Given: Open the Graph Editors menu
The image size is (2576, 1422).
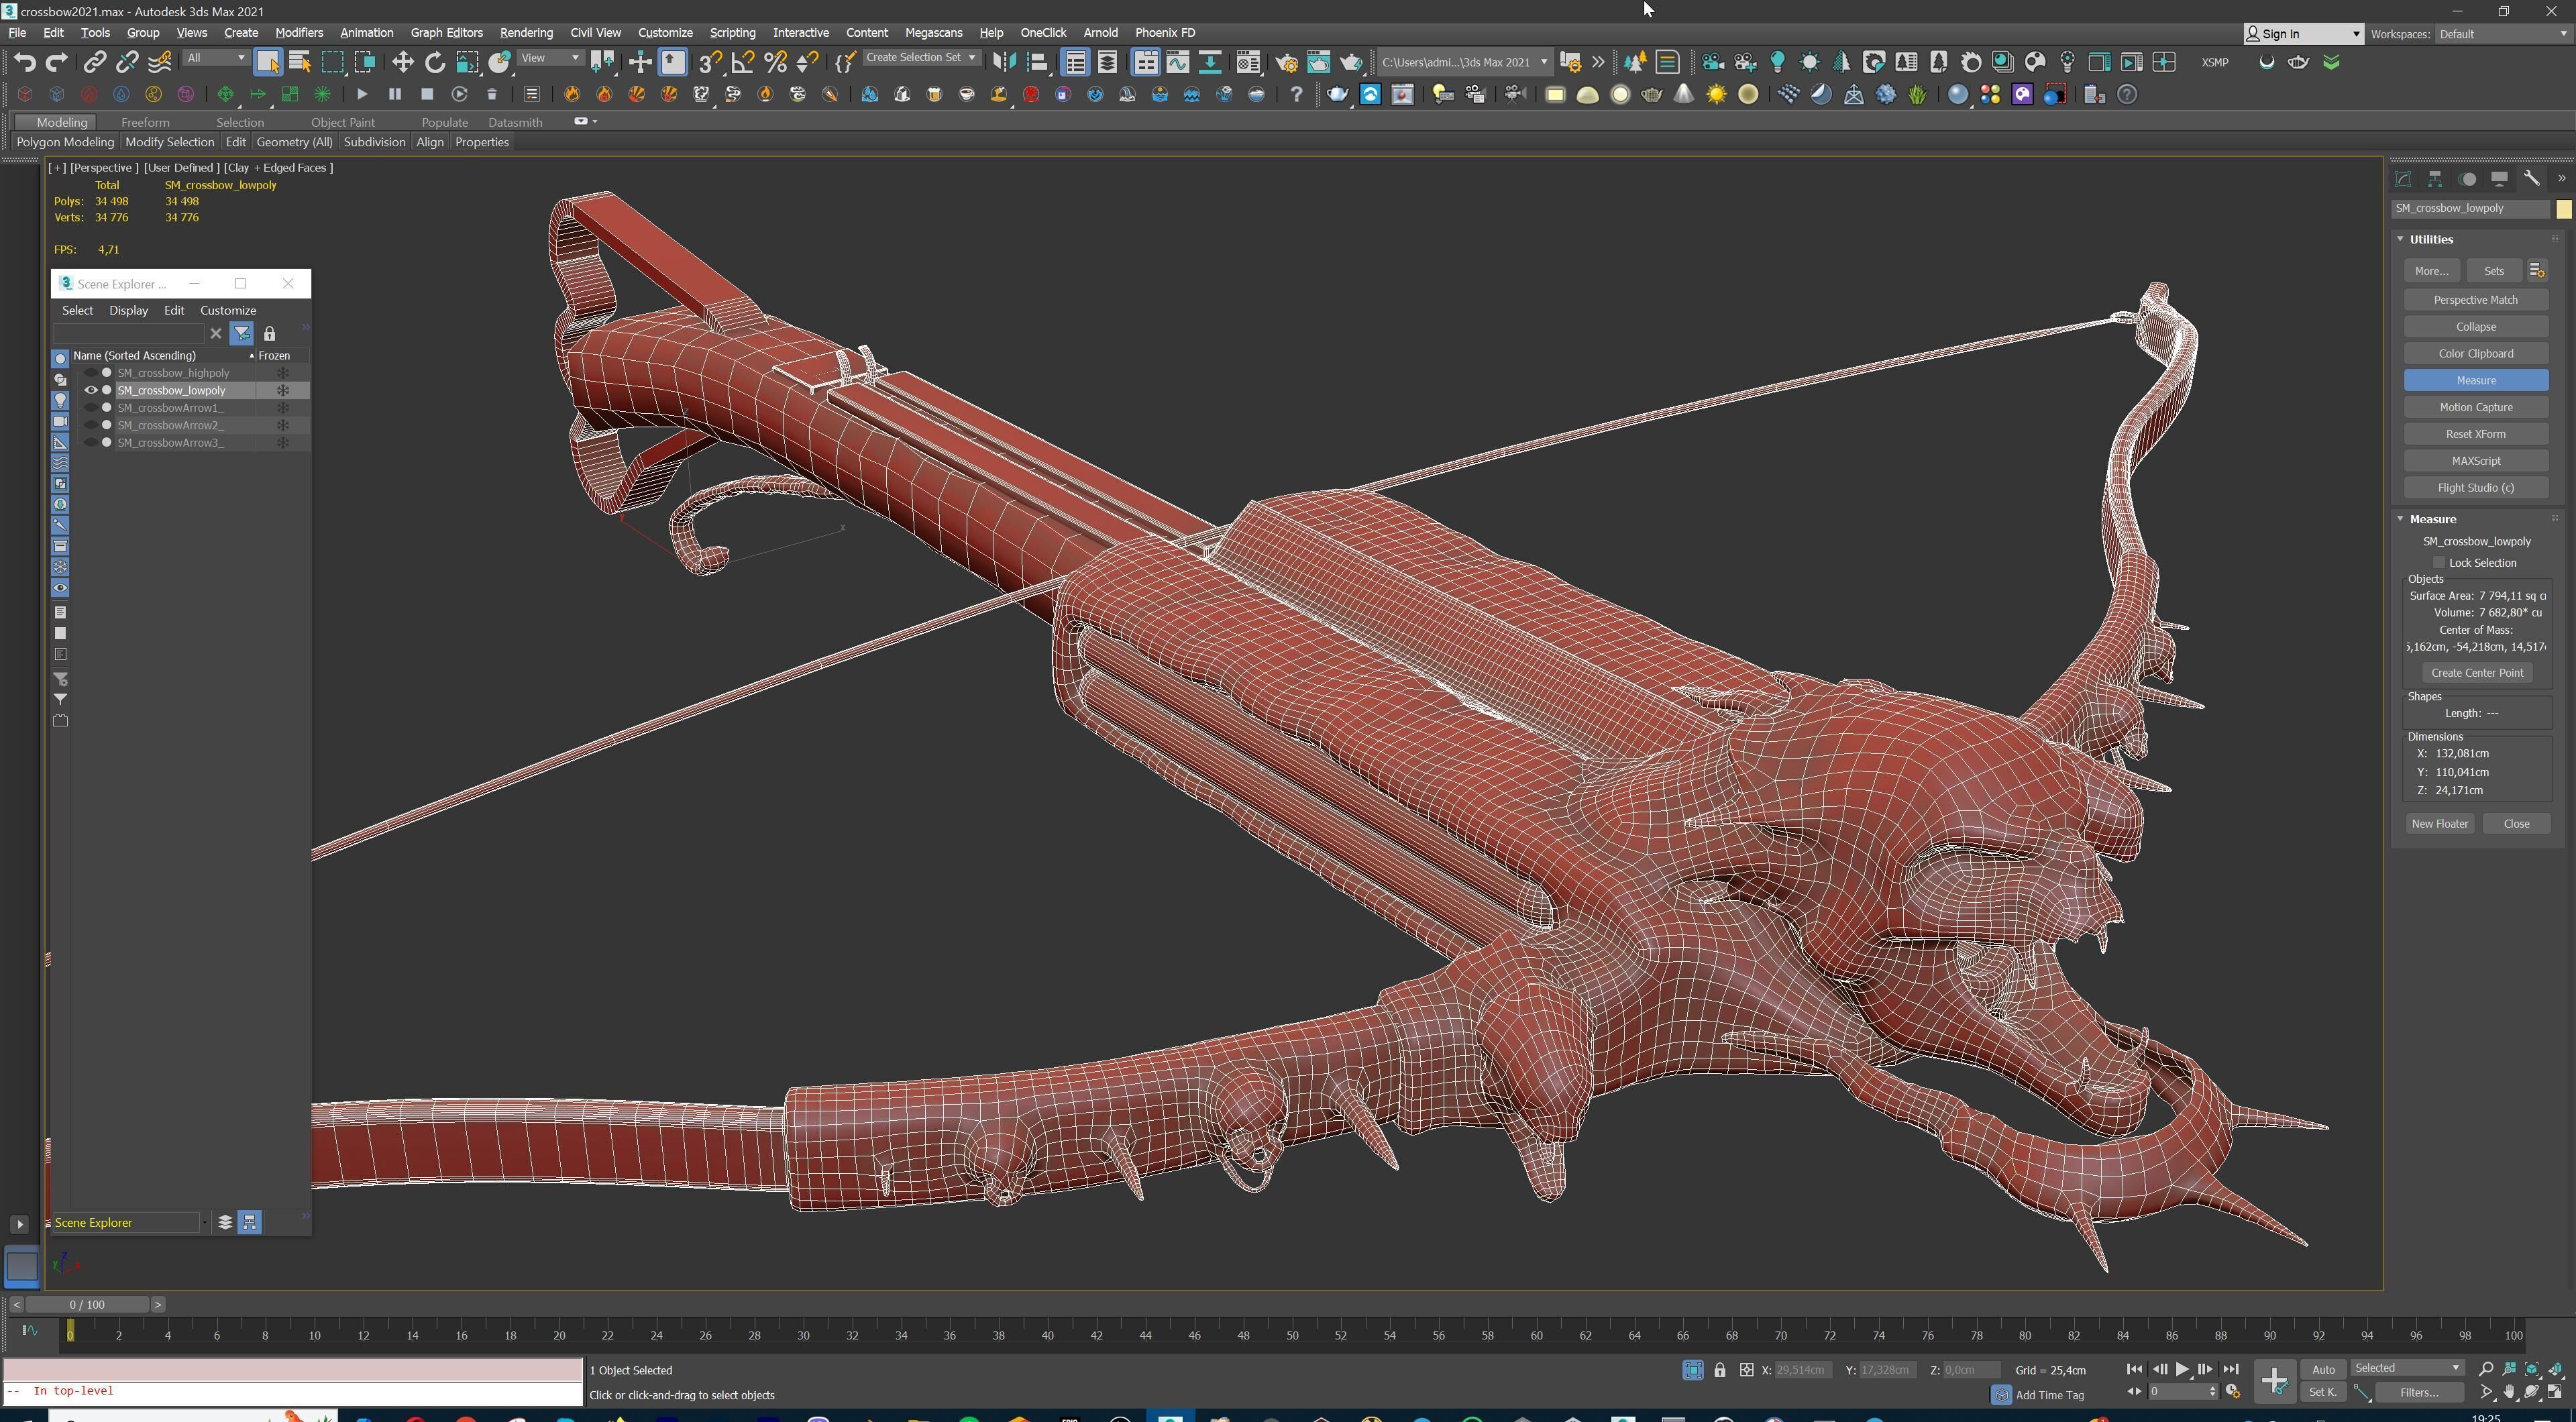Looking at the screenshot, I should 446,33.
